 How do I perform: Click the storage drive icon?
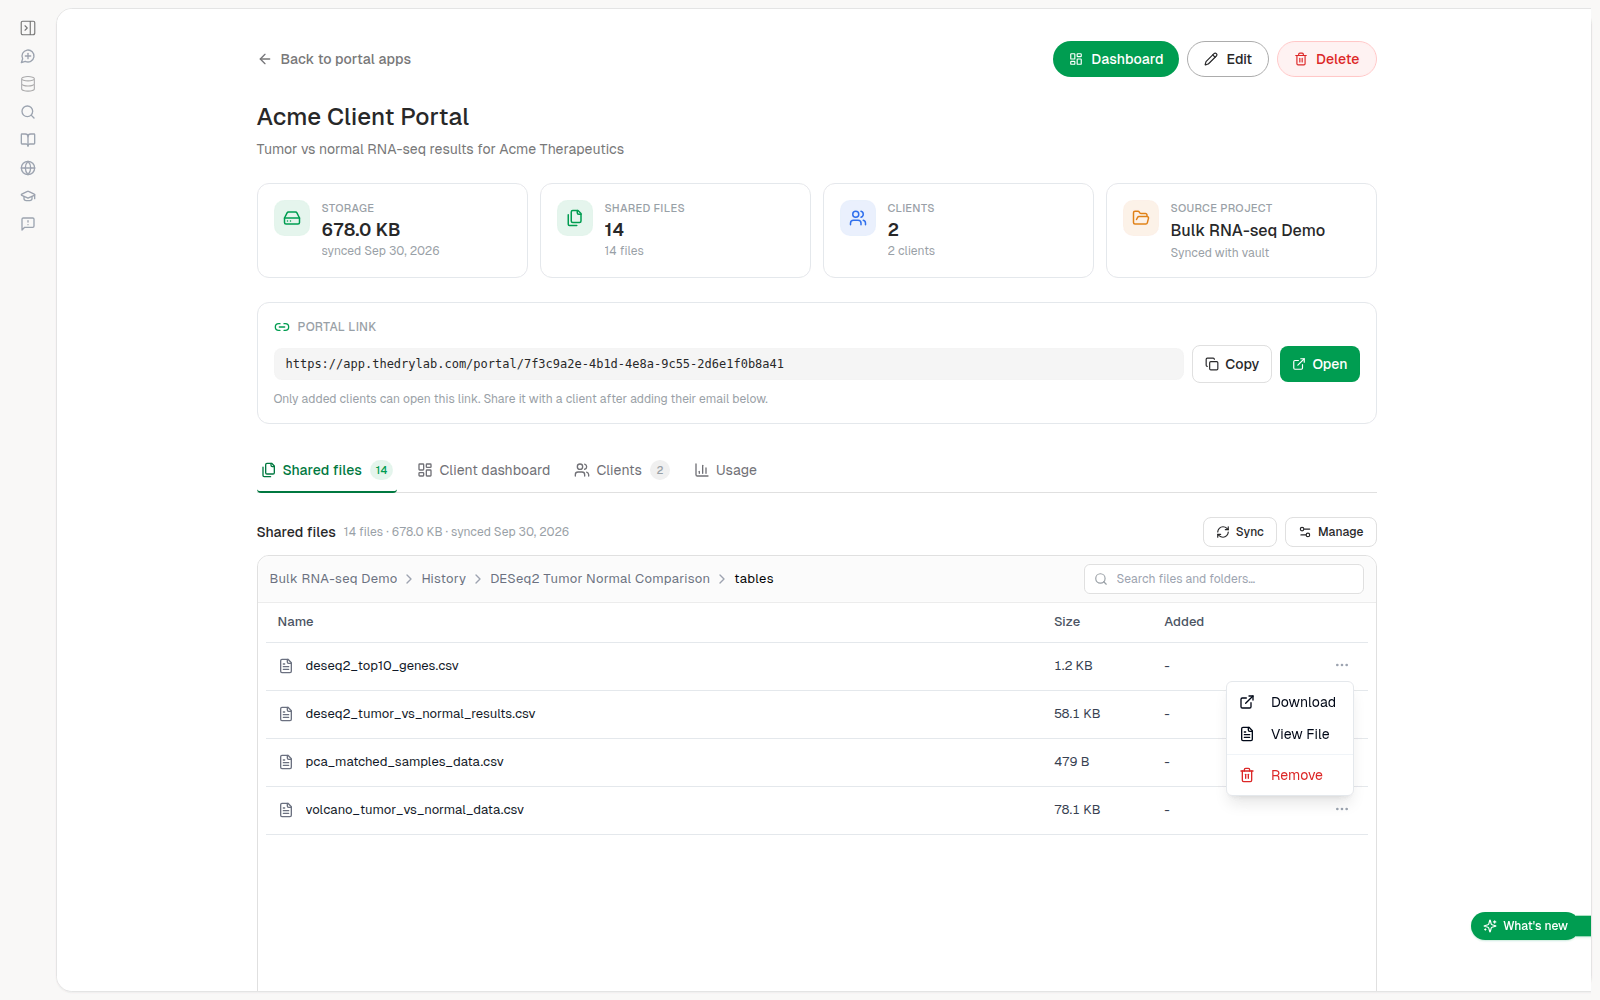[x=292, y=218]
